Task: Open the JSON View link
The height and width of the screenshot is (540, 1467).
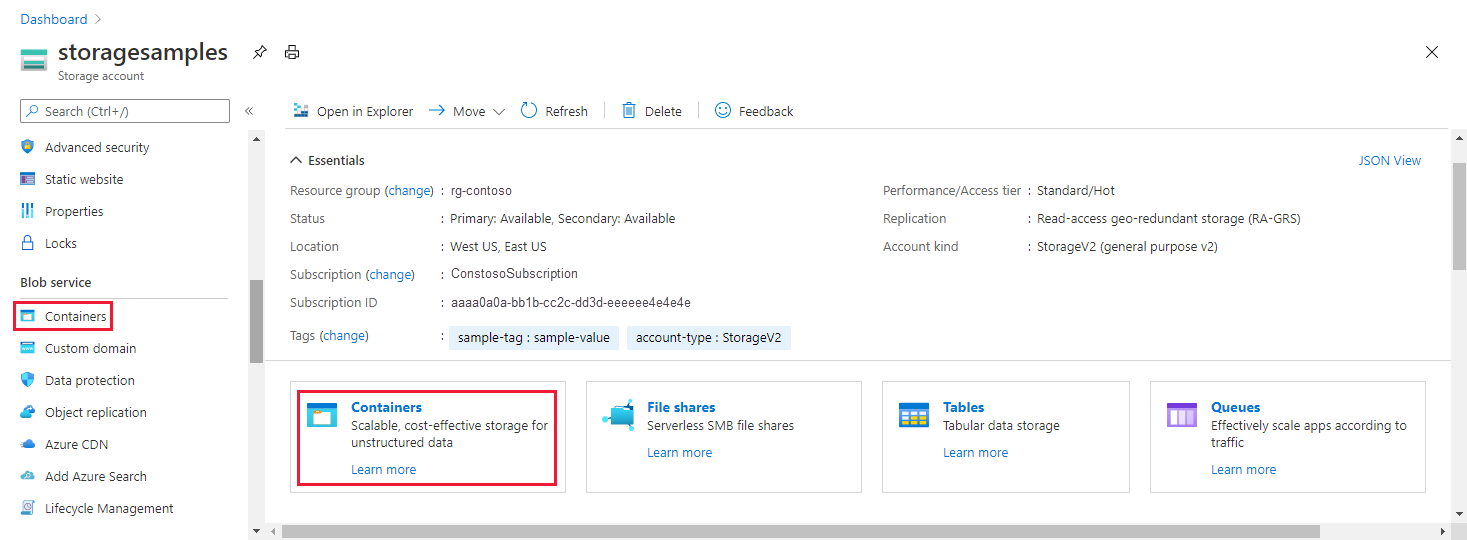Action: pos(1389,160)
